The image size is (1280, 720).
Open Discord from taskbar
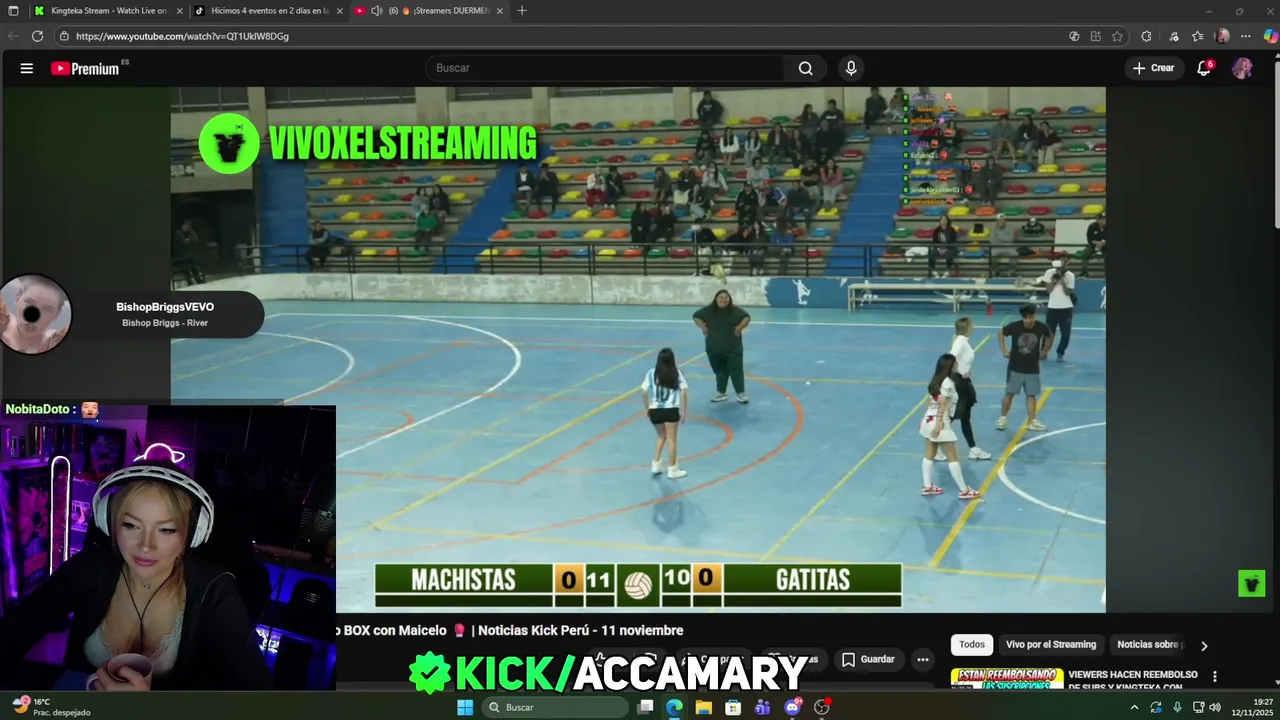point(792,707)
